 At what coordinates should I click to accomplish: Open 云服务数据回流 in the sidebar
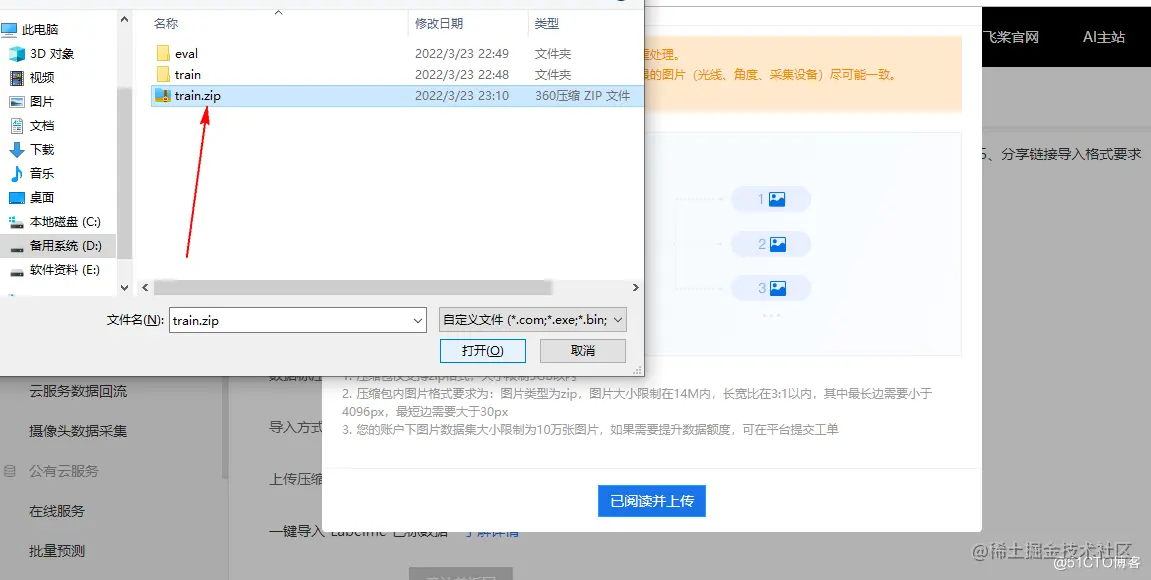[78, 391]
